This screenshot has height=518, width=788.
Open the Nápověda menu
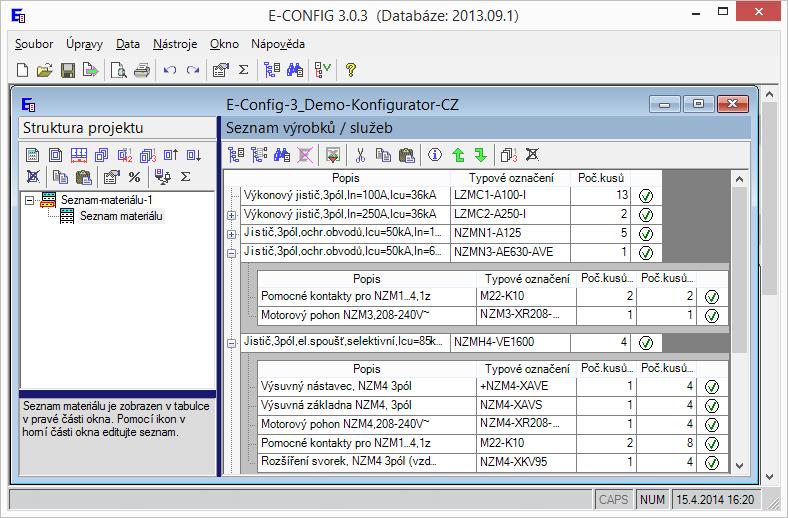[x=278, y=44]
